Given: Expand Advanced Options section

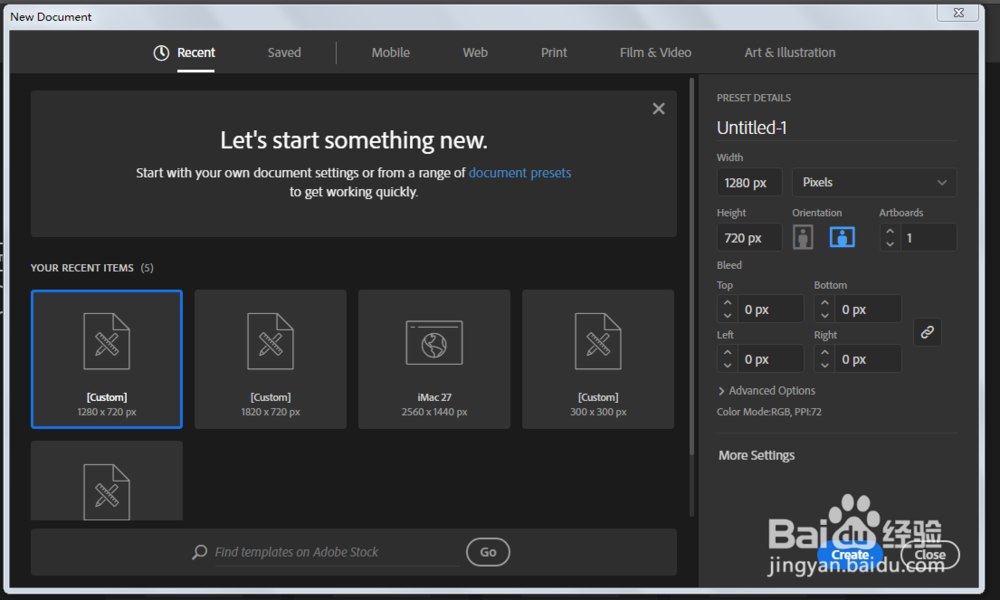Looking at the screenshot, I should (x=767, y=390).
